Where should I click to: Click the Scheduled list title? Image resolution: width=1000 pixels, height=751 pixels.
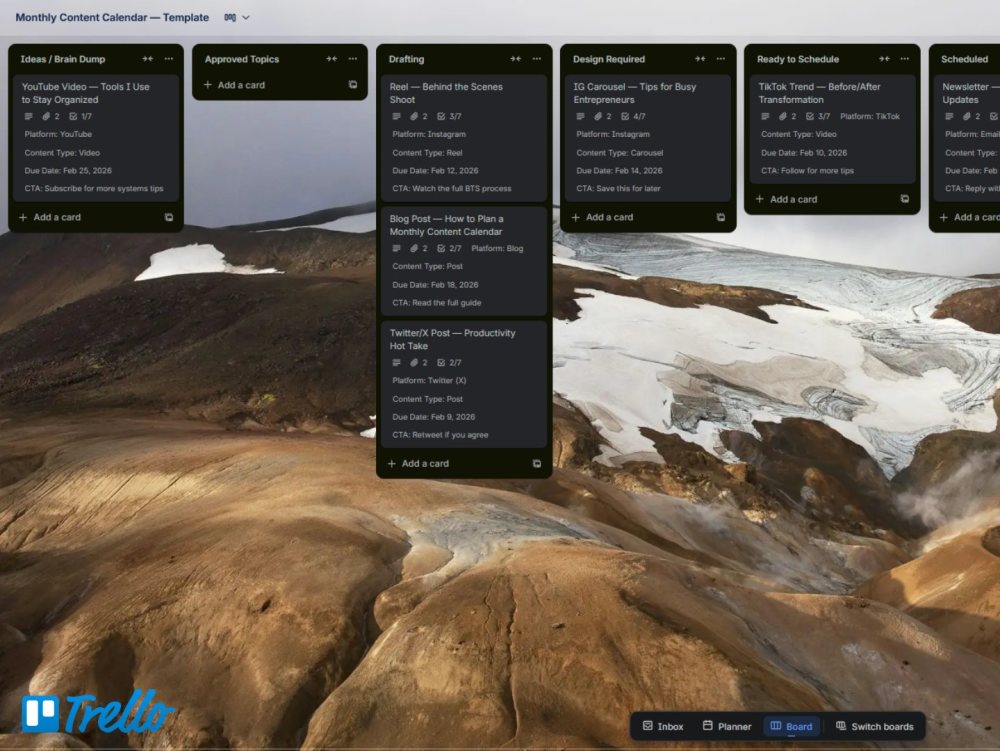coord(964,59)
